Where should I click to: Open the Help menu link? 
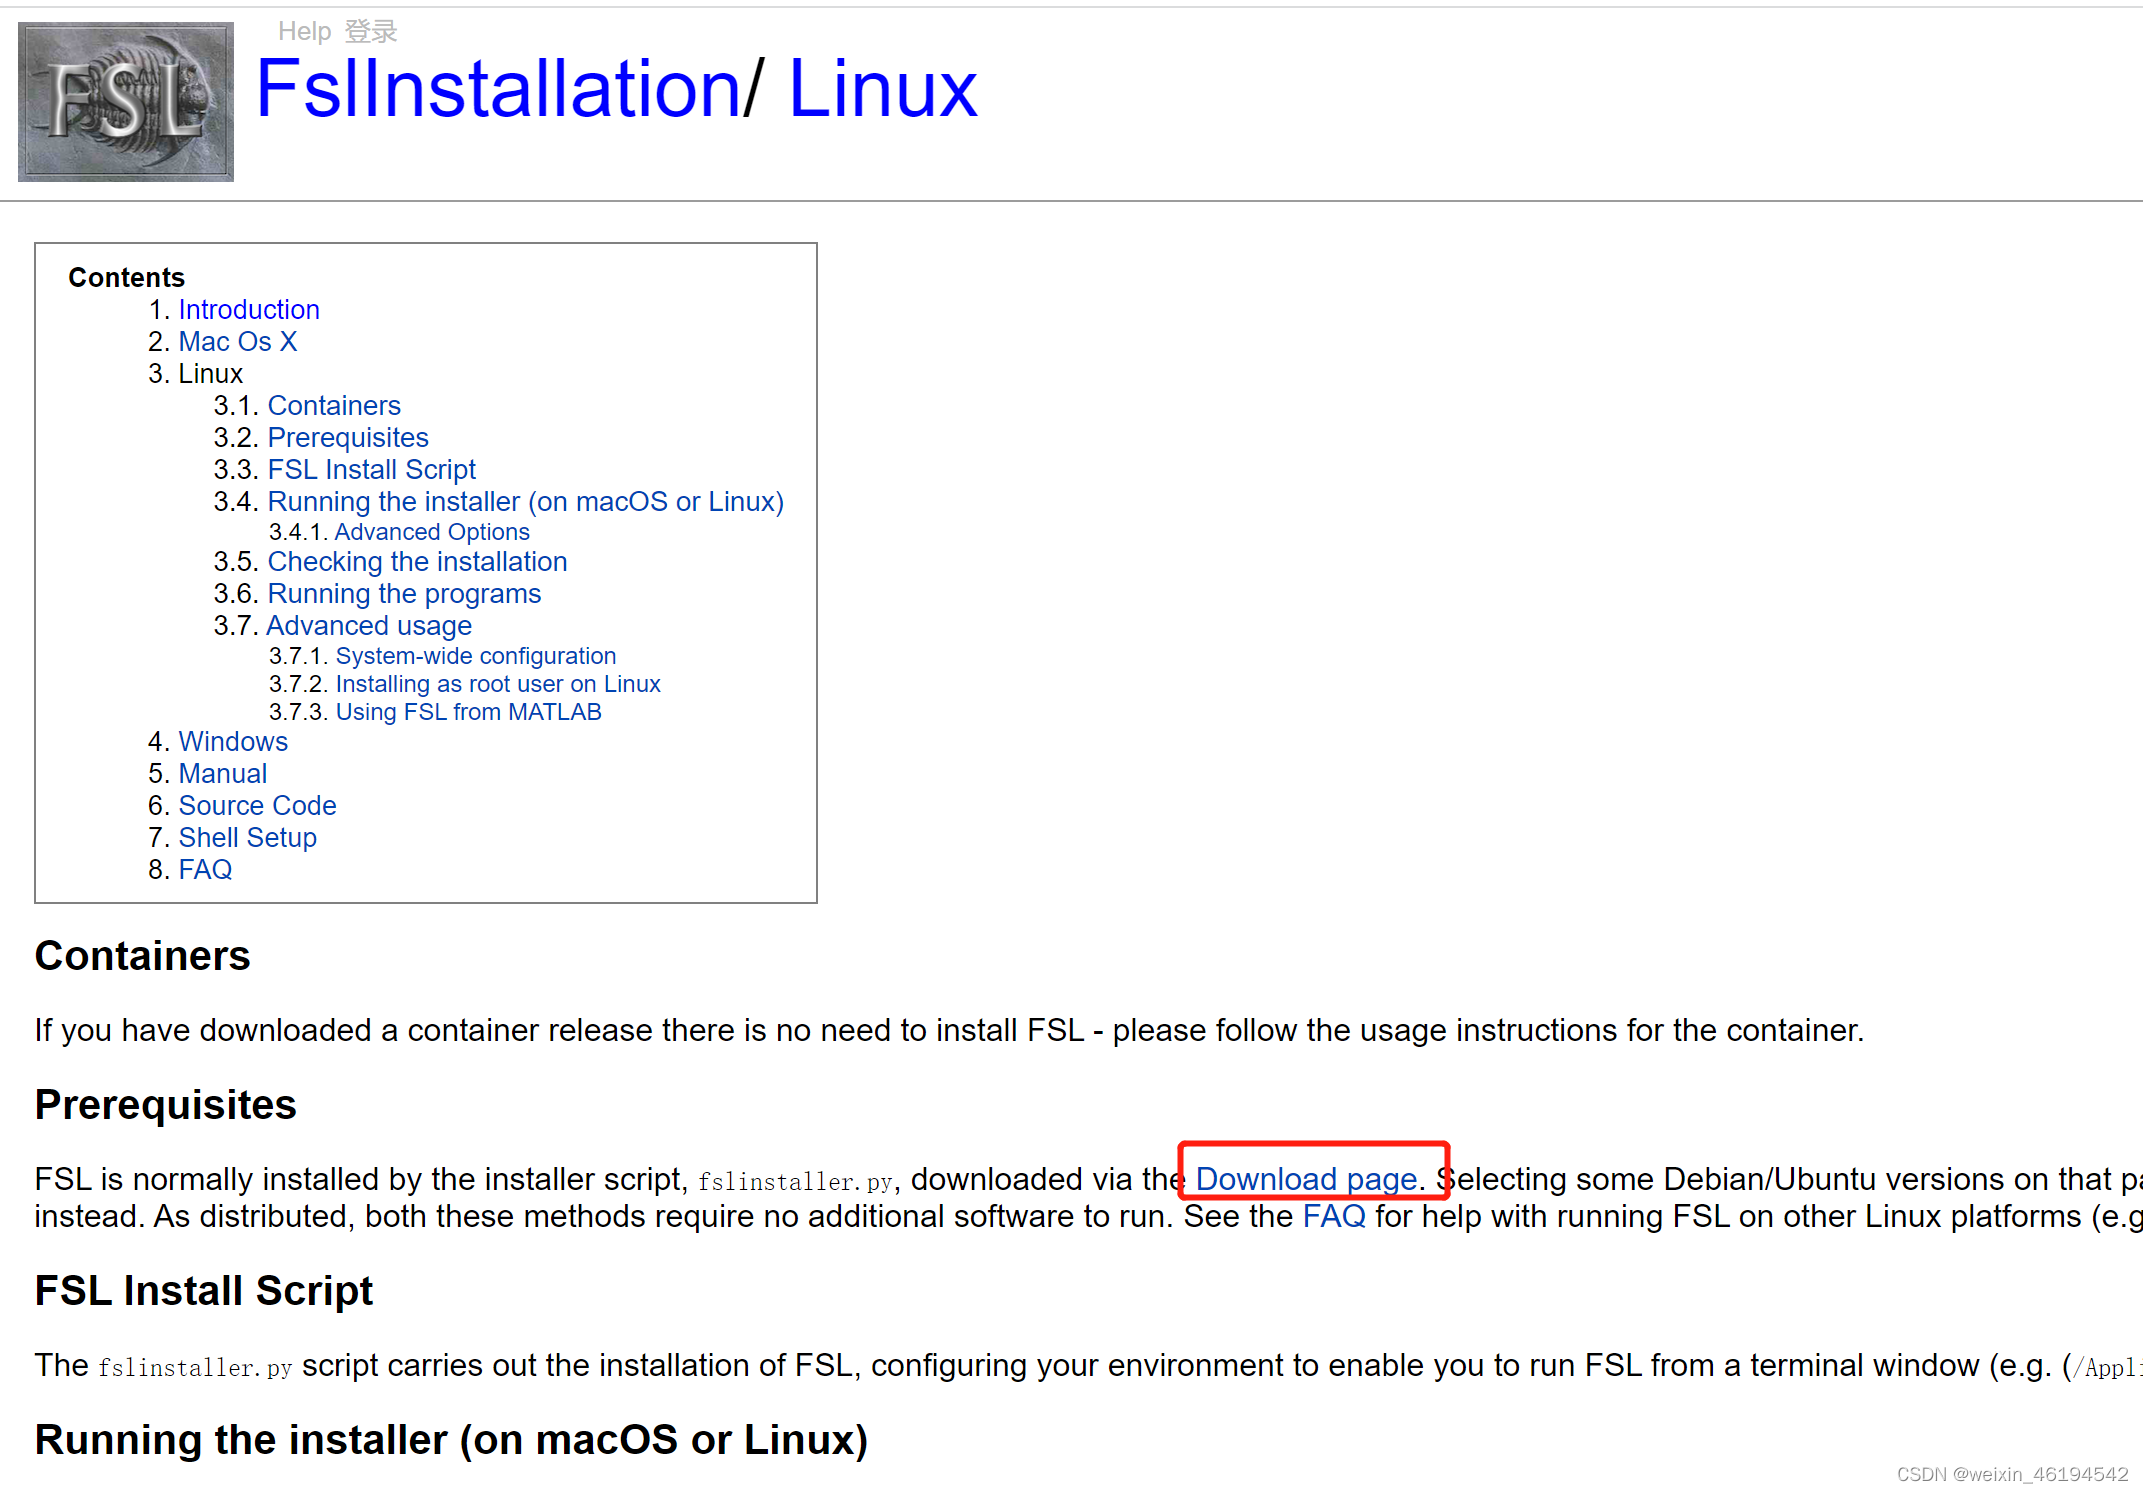304,32
